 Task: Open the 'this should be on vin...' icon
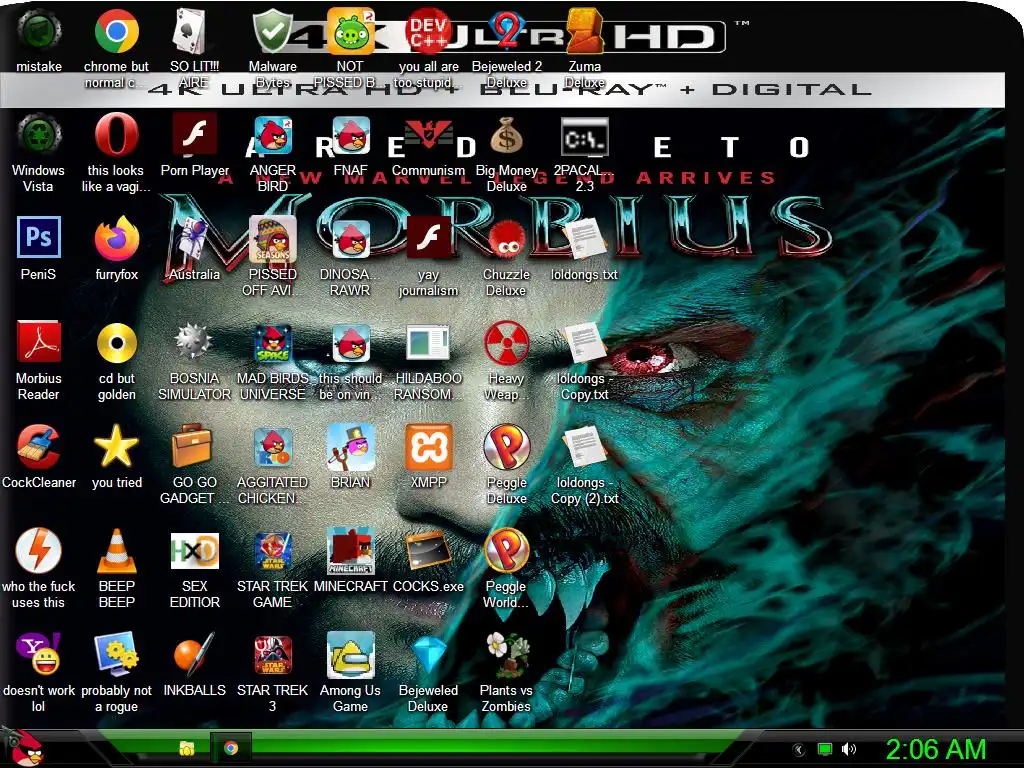click(x=350, y=343)
